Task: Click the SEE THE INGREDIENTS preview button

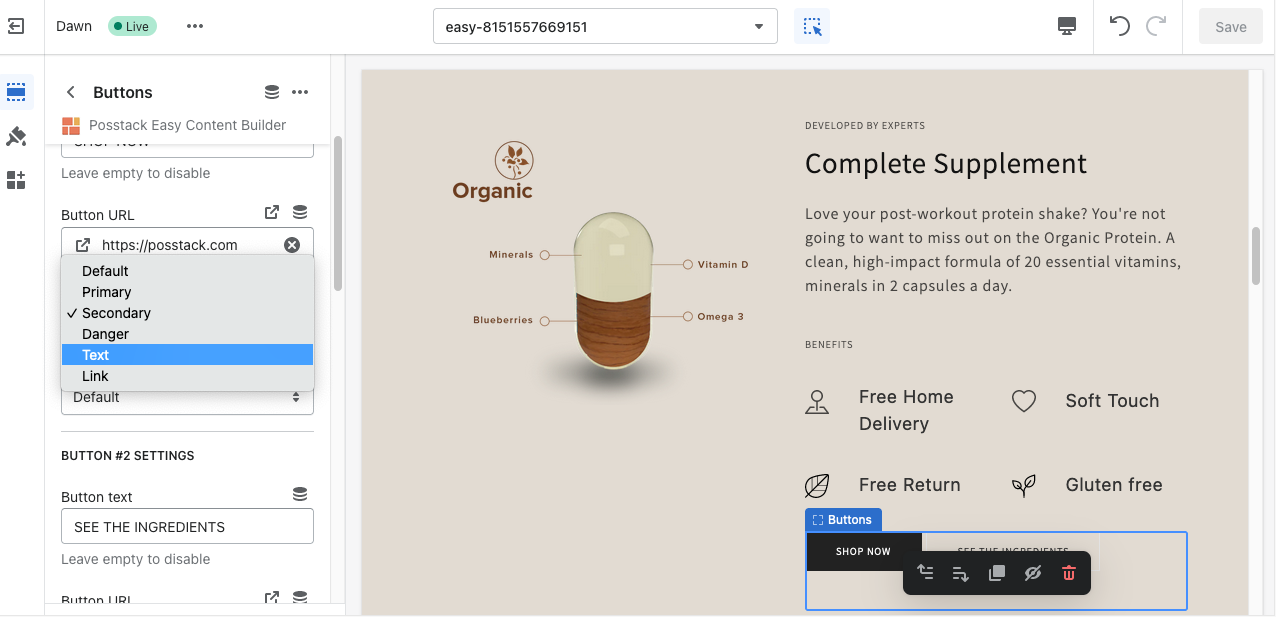Action: [x=1012, y=551]
